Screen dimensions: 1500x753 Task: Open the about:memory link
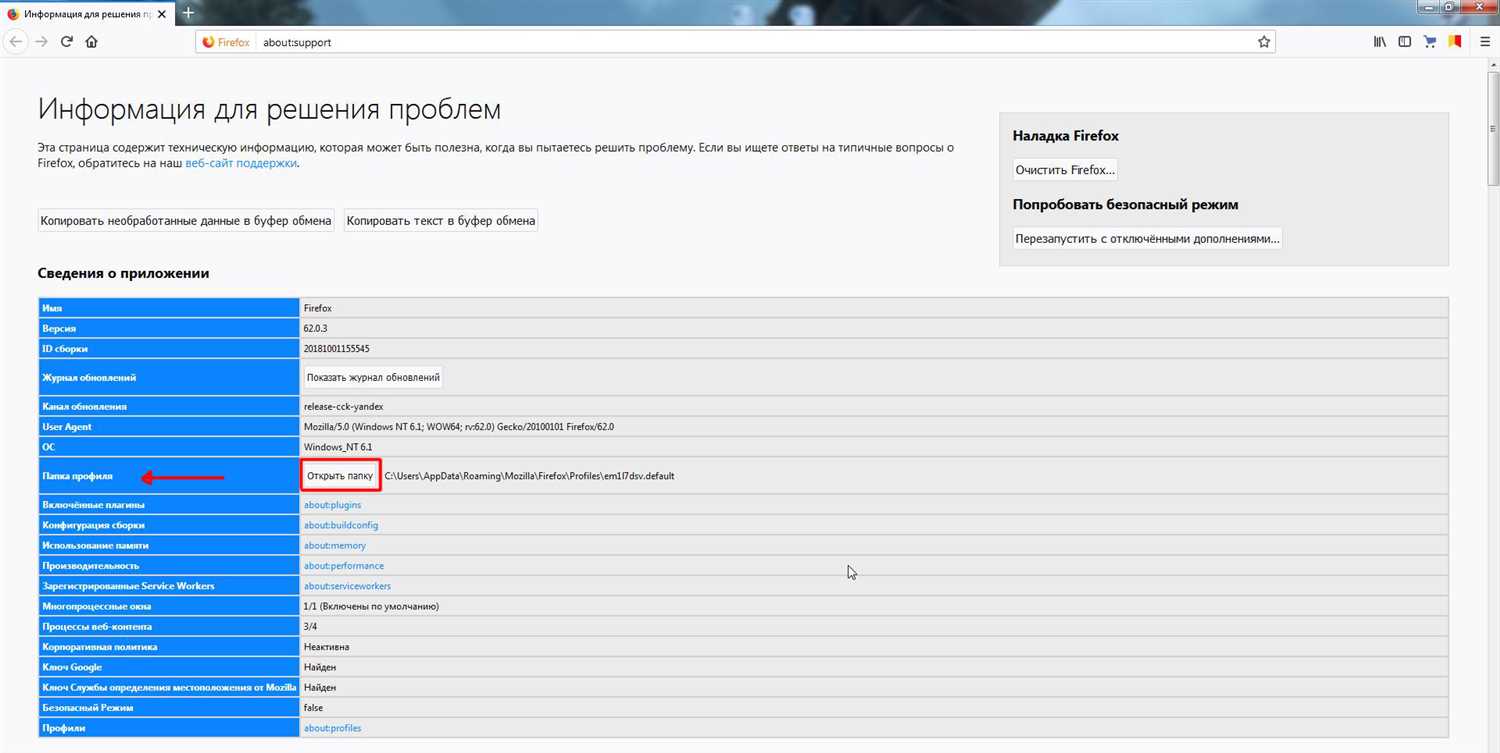(335, 546)
